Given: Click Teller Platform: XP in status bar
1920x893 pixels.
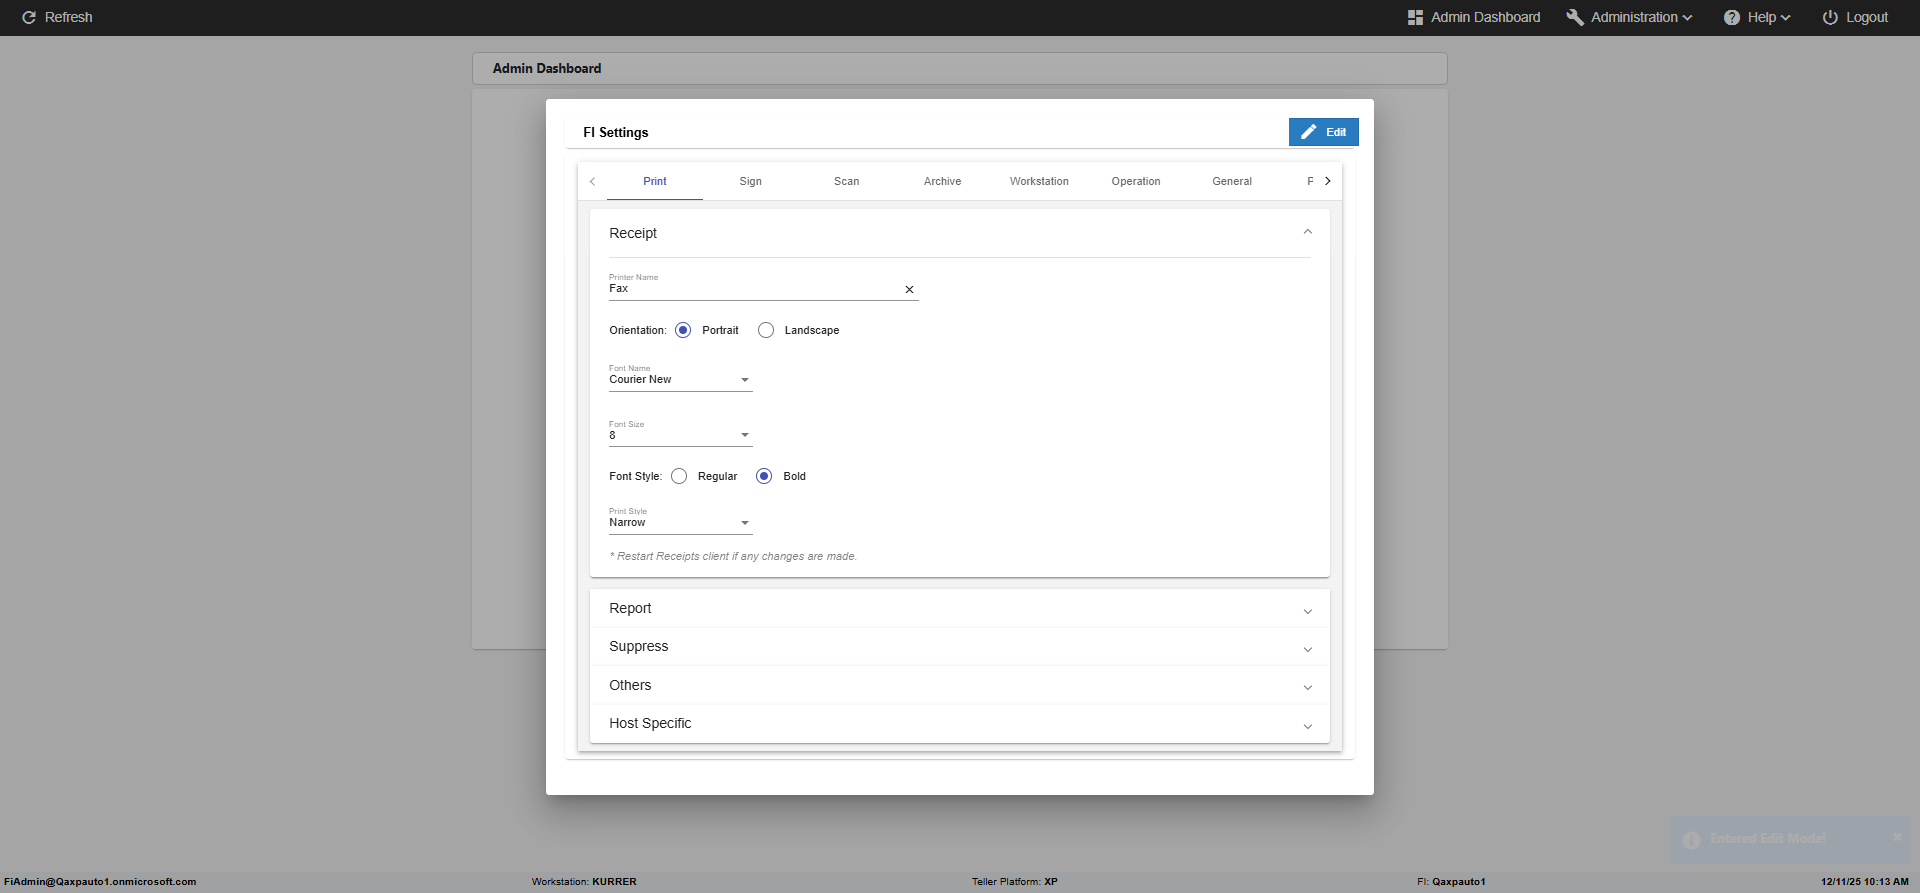Looking at the screenshot, I should (x=1015, y=882).
